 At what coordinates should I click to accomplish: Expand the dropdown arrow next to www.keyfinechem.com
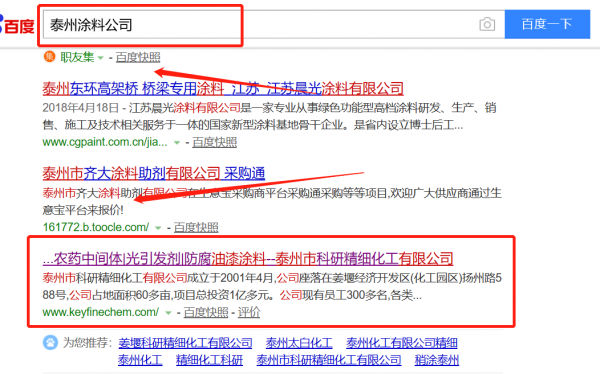click(168, 313)
